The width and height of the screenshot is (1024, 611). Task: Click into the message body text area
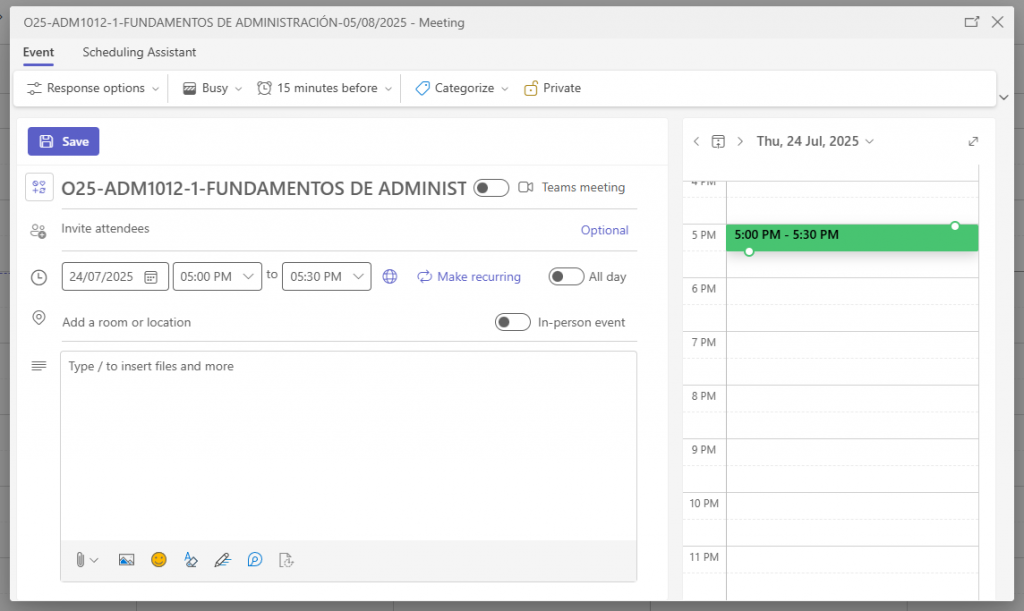[349, 446]
